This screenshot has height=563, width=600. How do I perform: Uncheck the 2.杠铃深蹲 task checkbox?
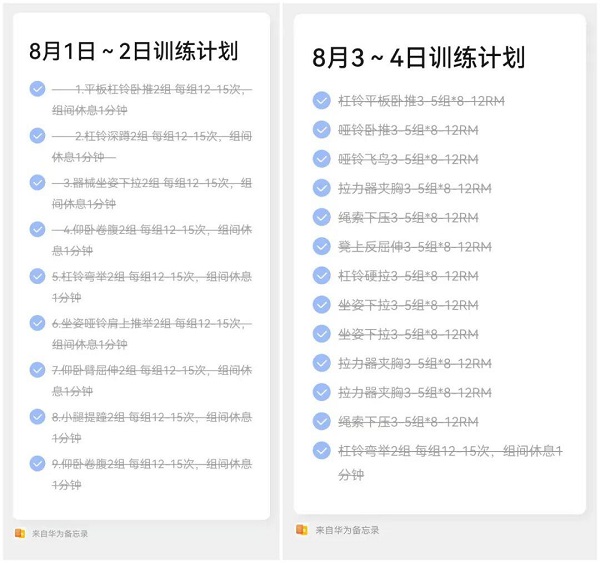click(x=38, y=135)
